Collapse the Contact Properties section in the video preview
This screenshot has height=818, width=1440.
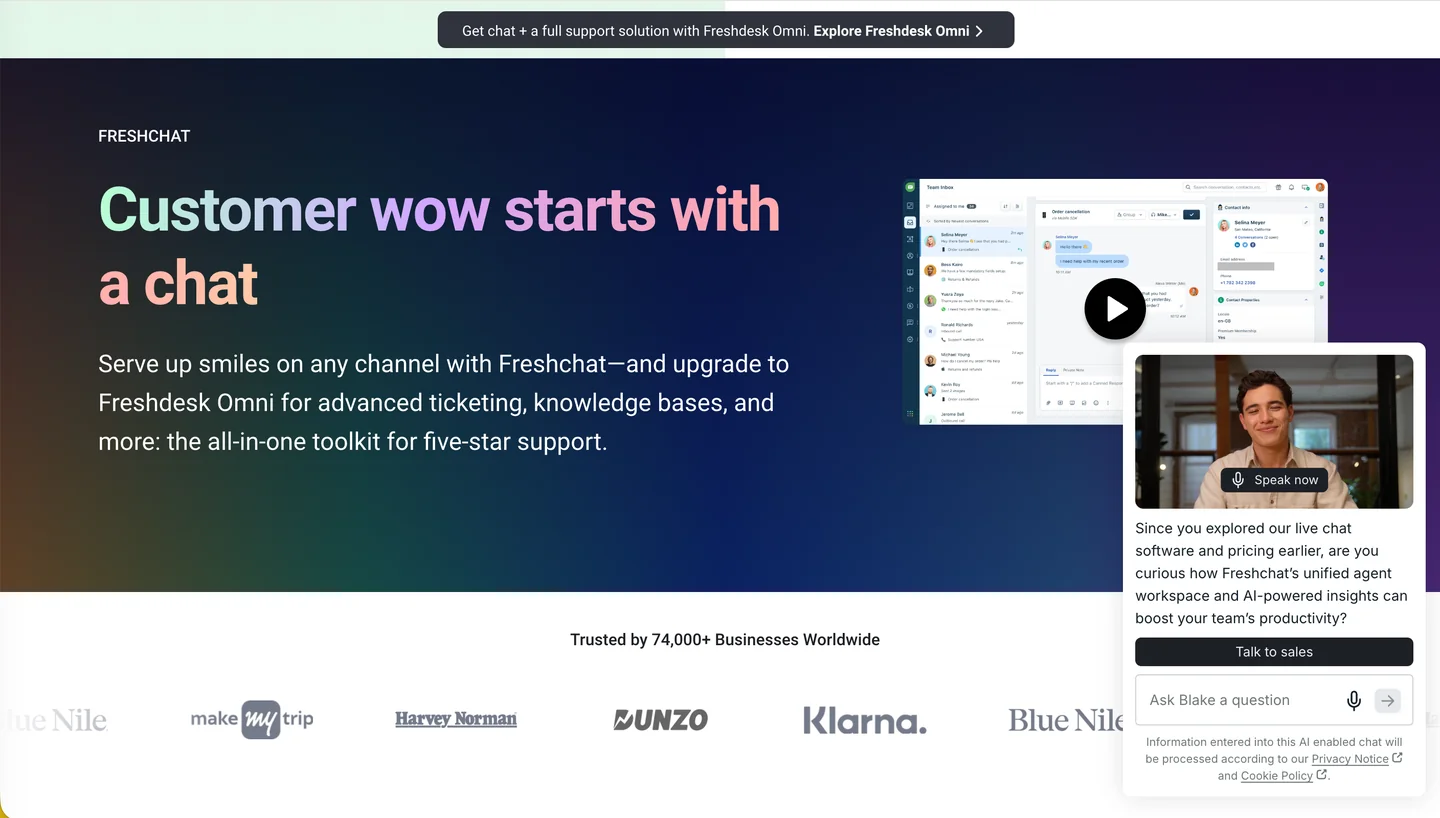(1306, 299)
